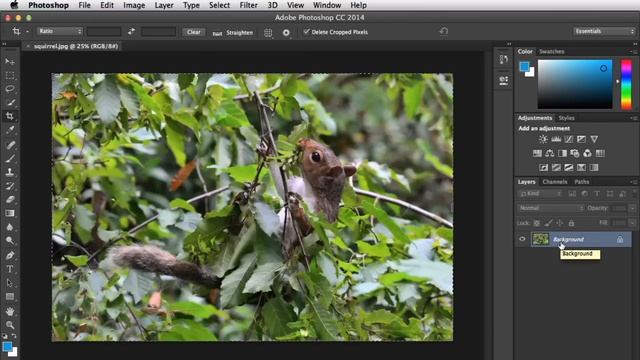Open the Ratio crop preset dropdown
The width and height of the screenshot is (640, 360).
(x=60, y=31)
